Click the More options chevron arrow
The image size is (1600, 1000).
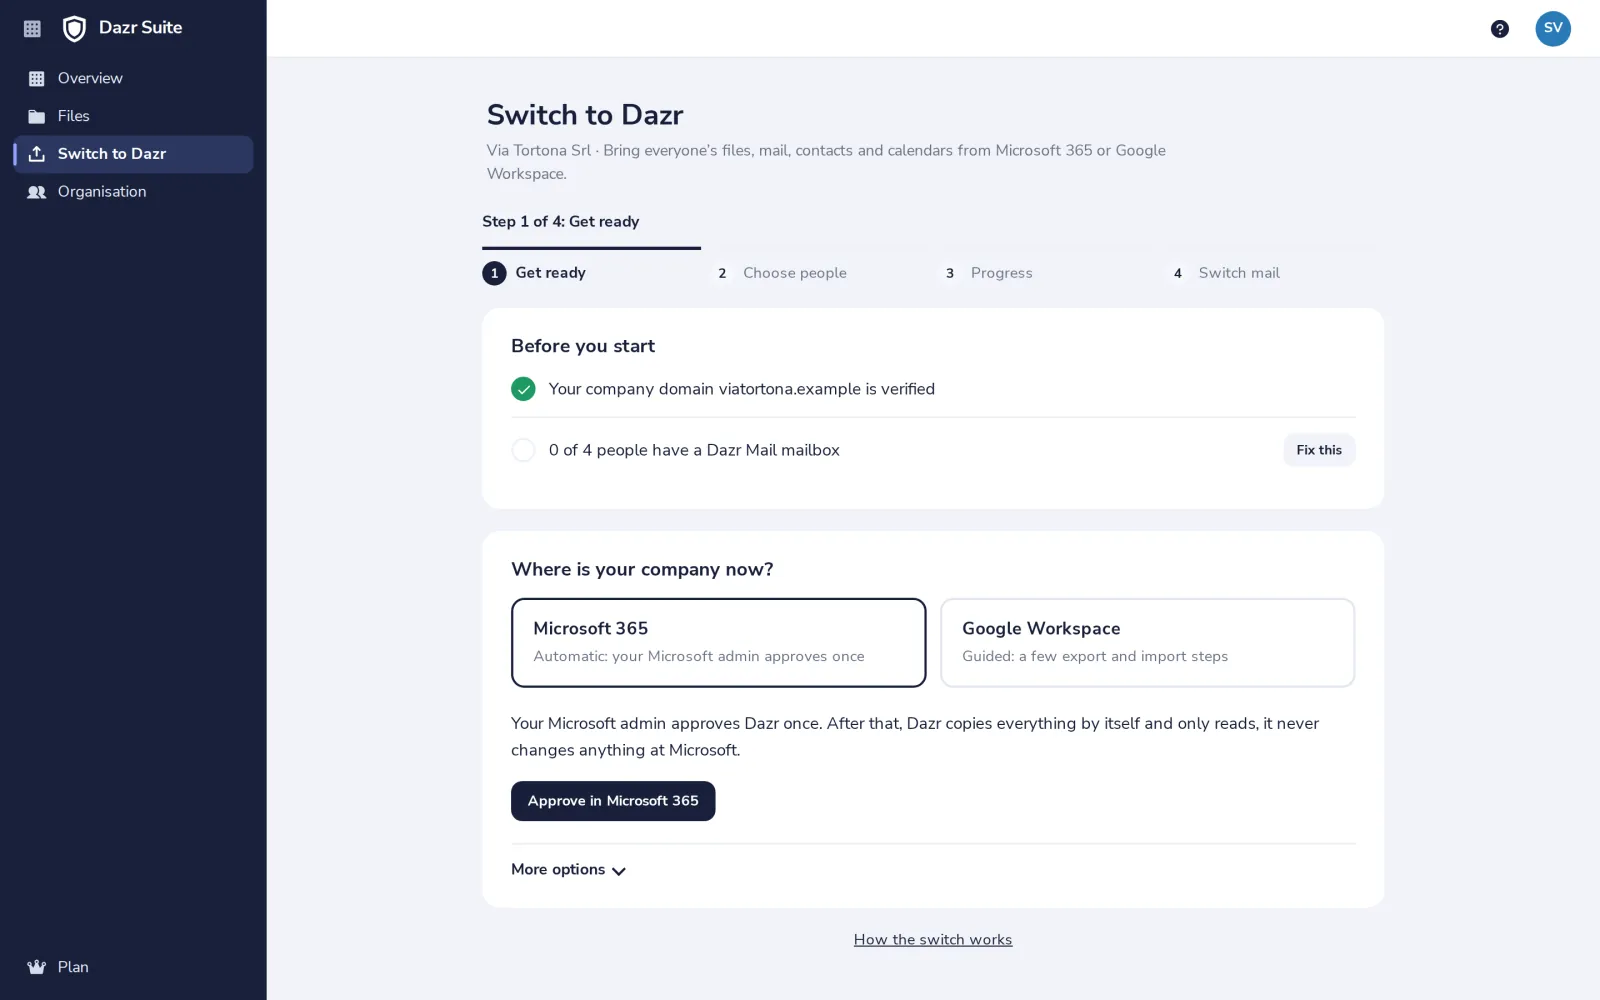619,871
